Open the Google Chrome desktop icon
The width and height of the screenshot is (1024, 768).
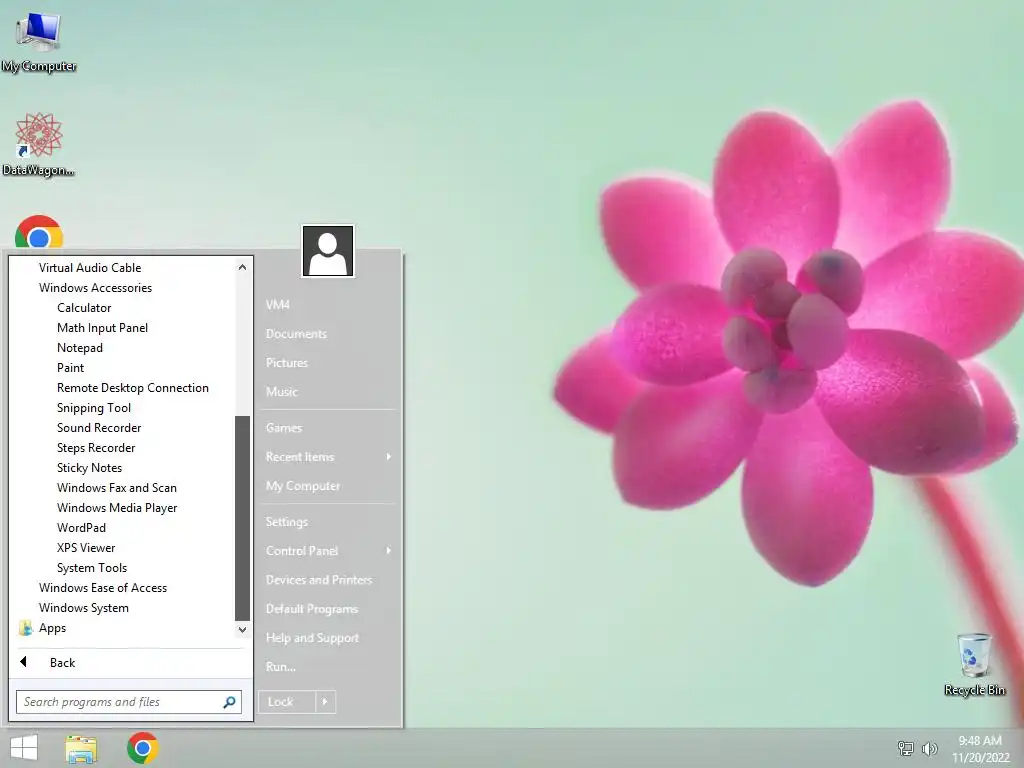pos(39,233)
